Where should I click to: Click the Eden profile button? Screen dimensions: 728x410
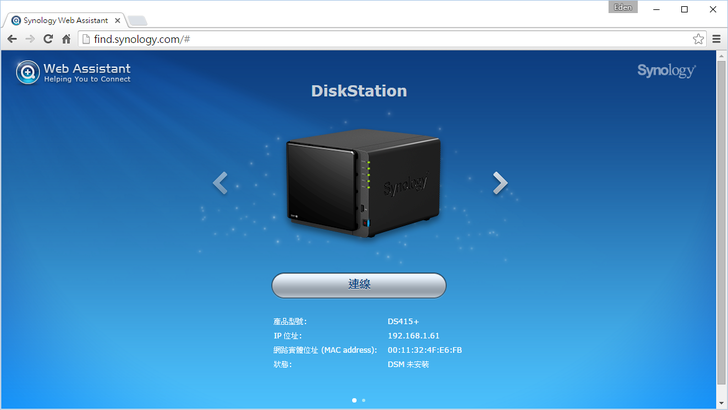[623, 7]
